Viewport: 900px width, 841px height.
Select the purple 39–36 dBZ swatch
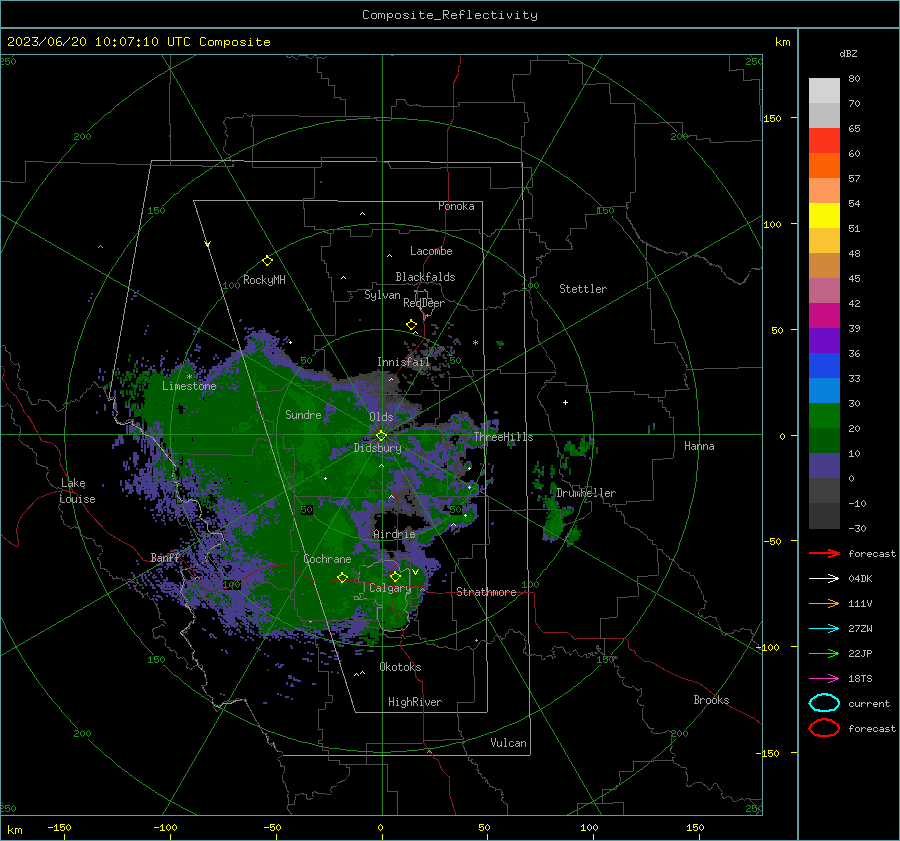point(824,341)
